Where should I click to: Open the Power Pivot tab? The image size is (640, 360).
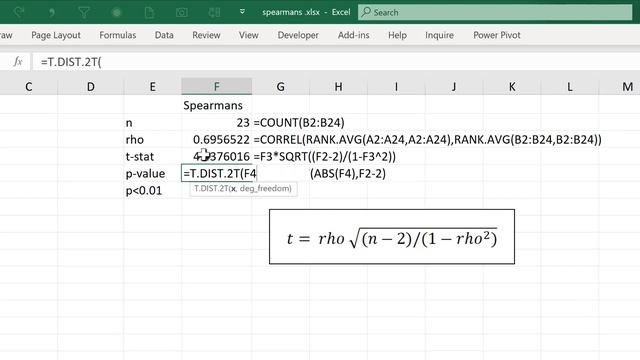tap(497, 36)
